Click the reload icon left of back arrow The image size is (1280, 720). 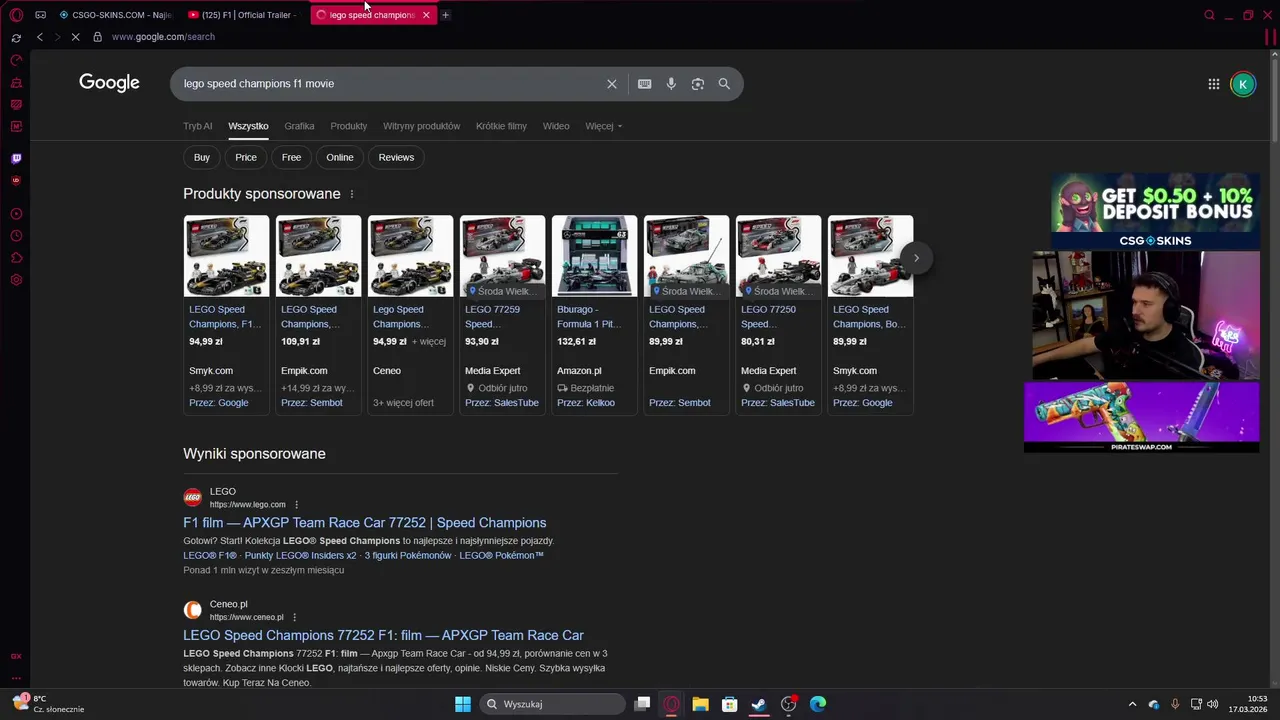pyautogui.click(x=16, y=37)
